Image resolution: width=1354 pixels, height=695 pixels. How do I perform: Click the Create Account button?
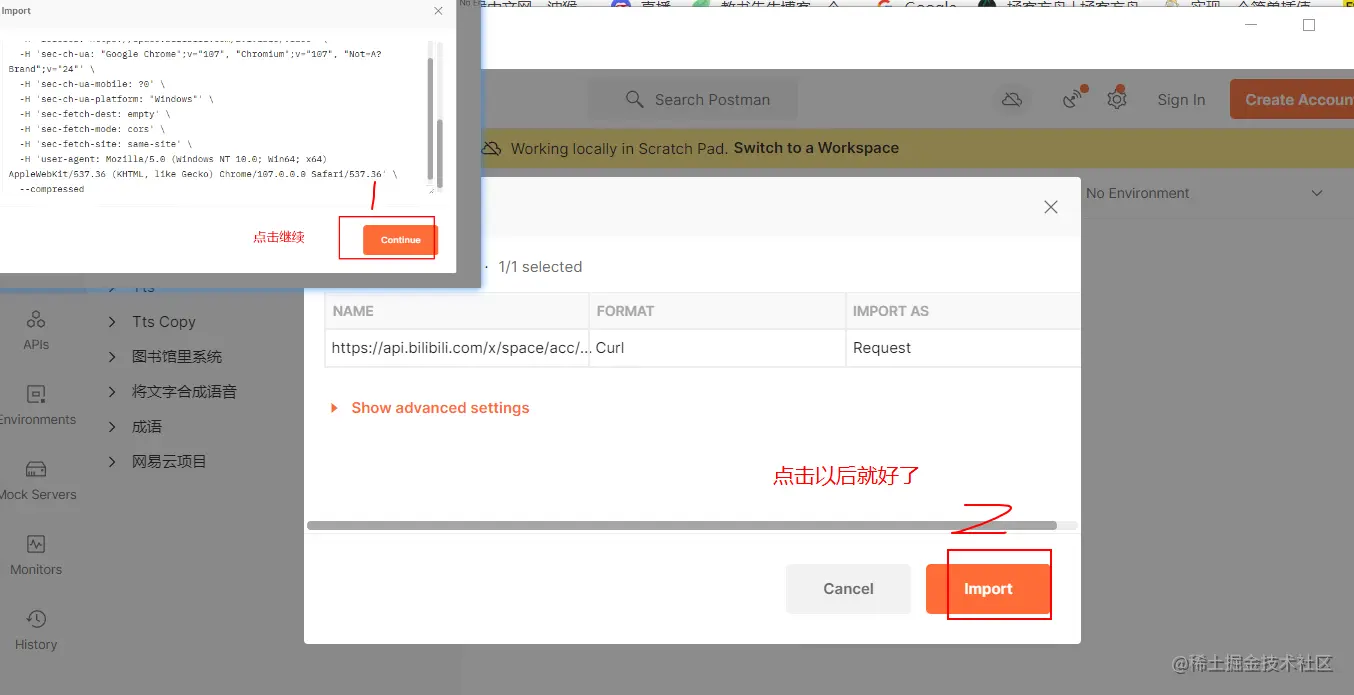[1292, 100]
